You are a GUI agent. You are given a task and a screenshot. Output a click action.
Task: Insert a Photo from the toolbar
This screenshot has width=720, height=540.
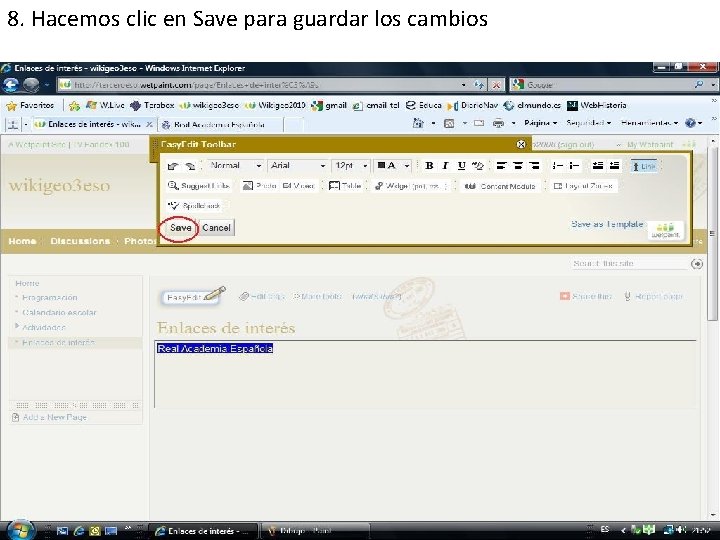point(259,186)
